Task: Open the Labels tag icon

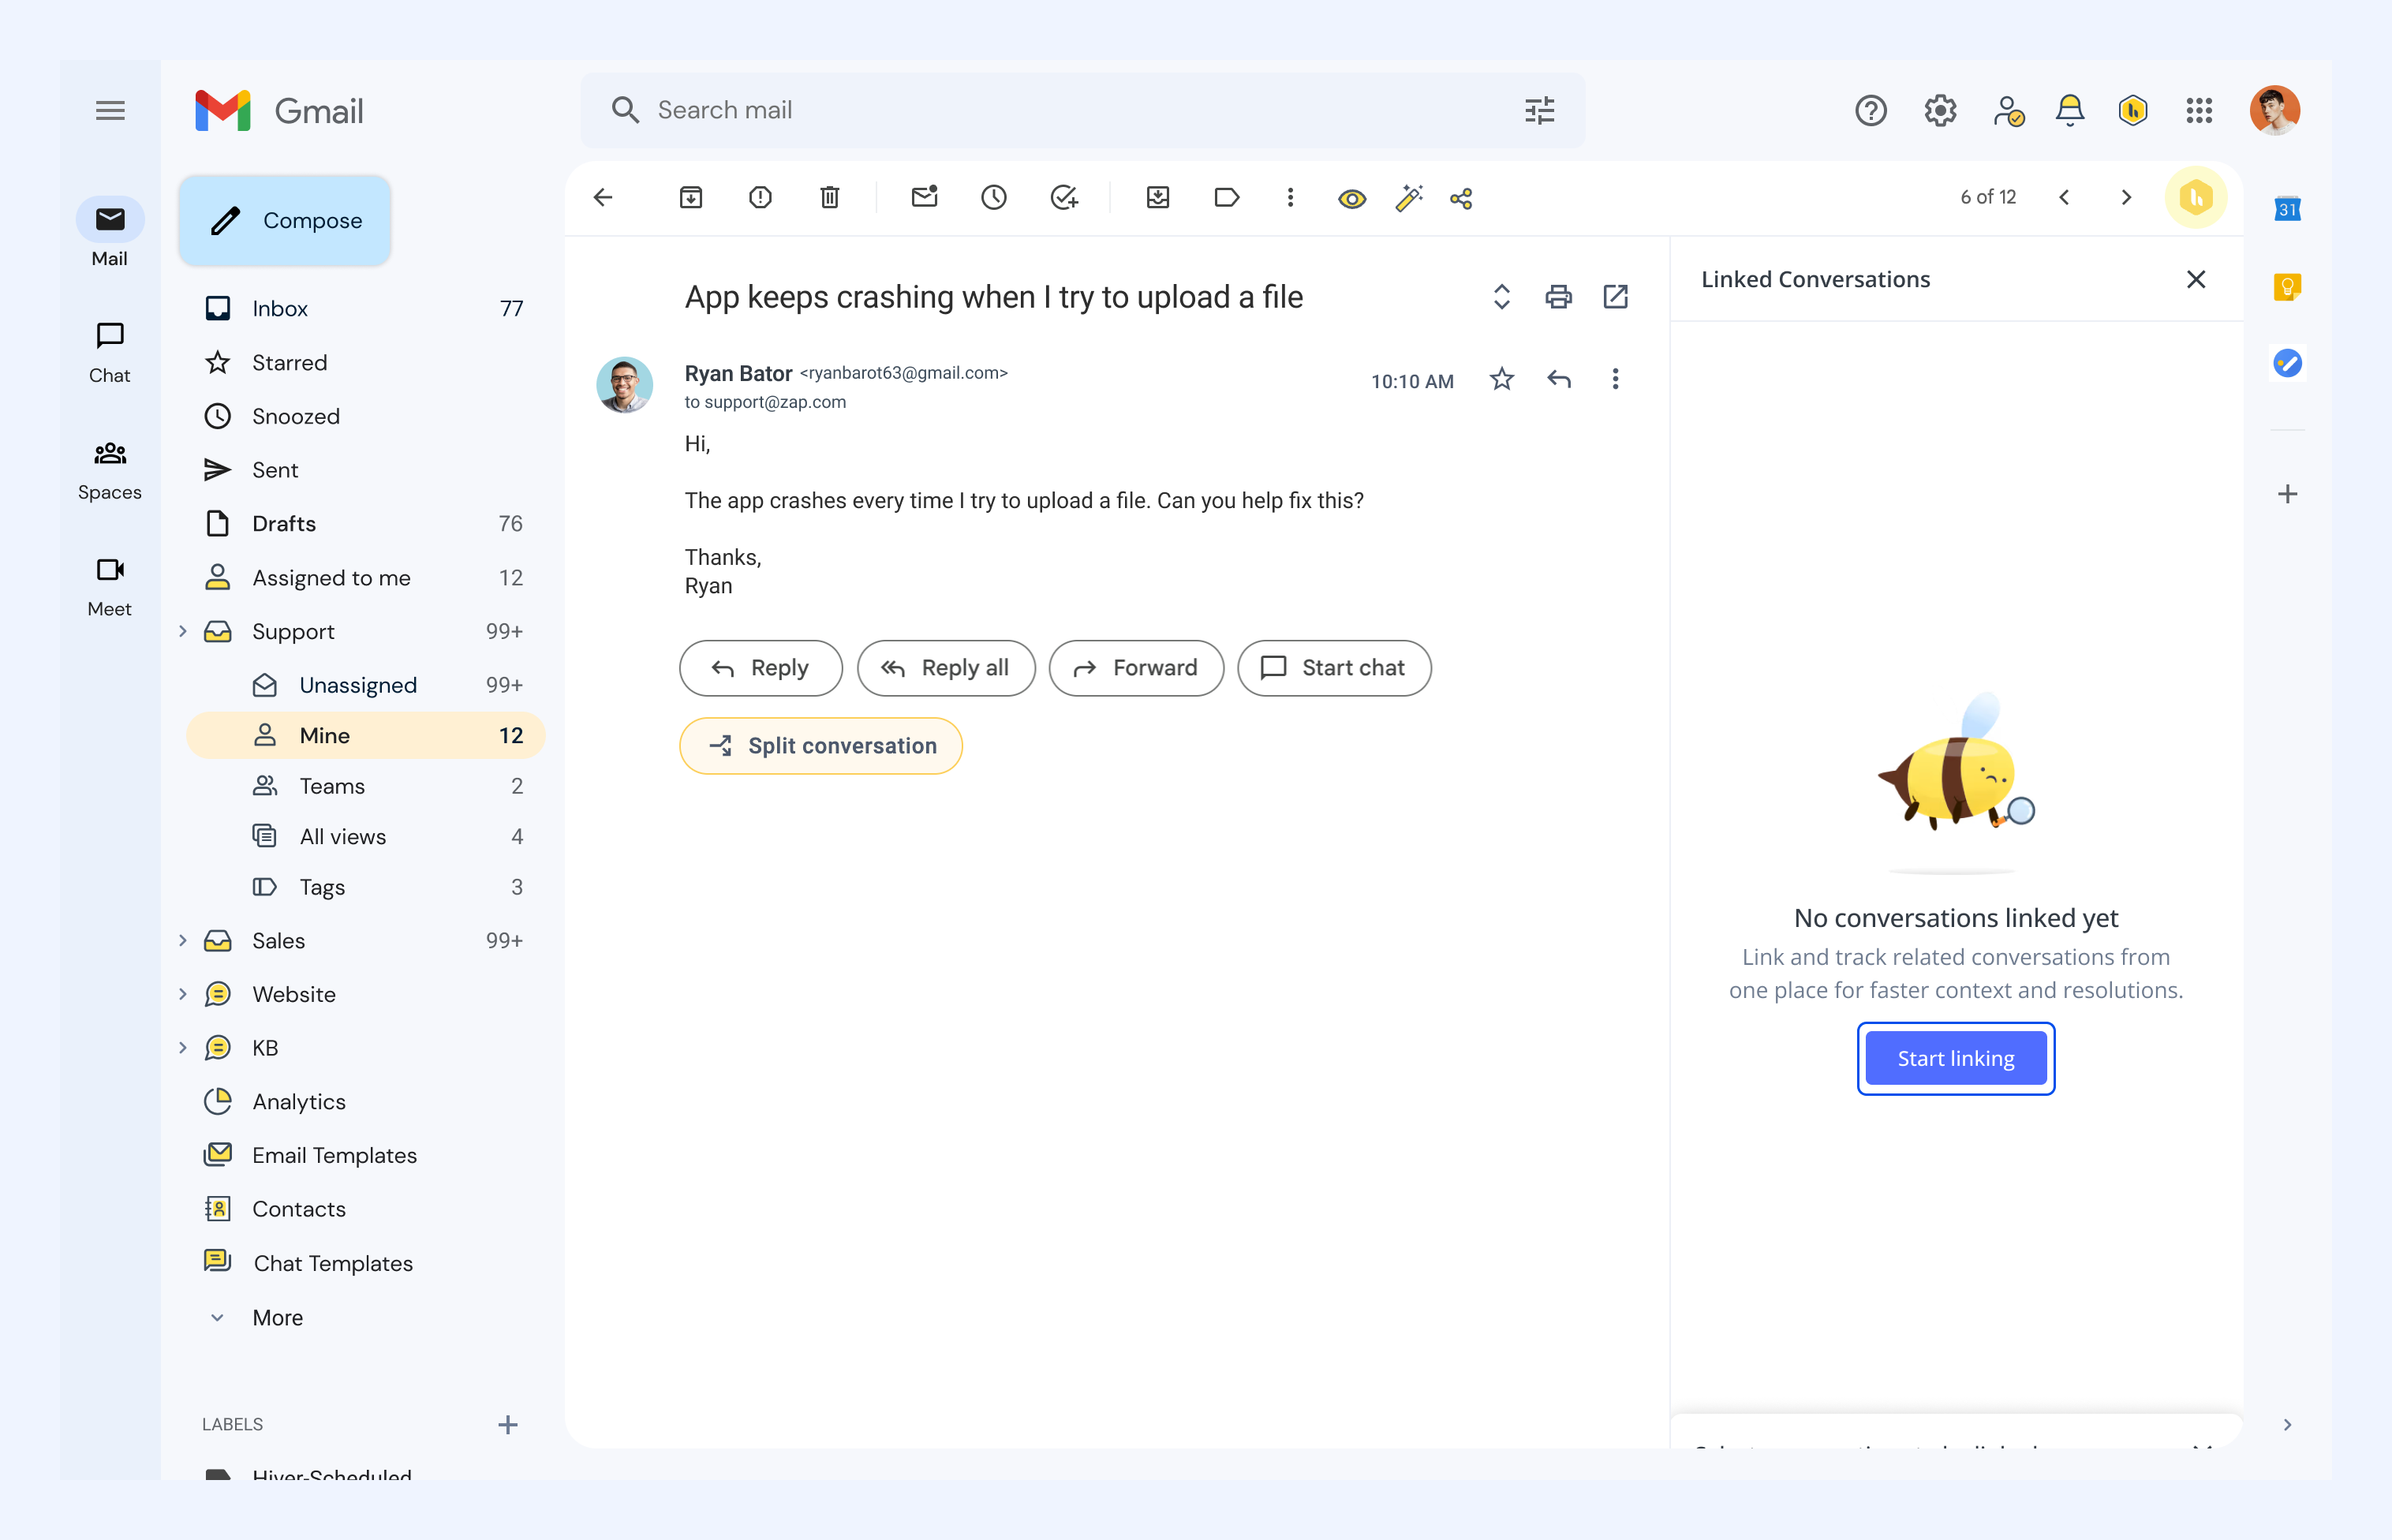Action: pyautogui.click(x=1227, y=198)
